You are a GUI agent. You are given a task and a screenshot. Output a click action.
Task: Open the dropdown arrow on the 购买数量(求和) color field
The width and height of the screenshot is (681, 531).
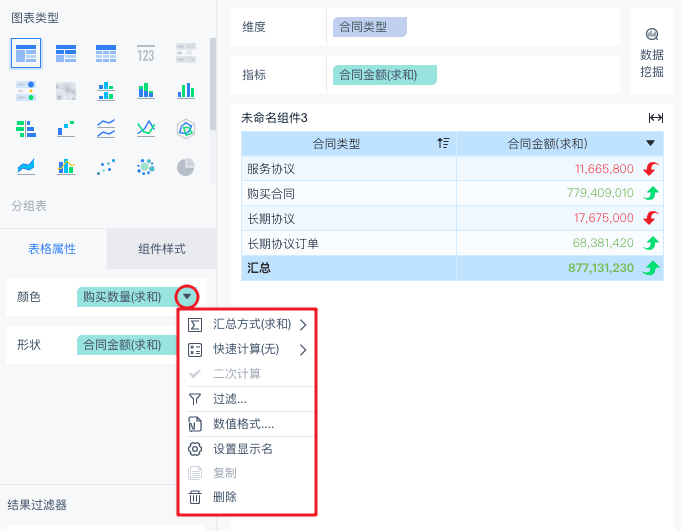click(x=187, y=297)
